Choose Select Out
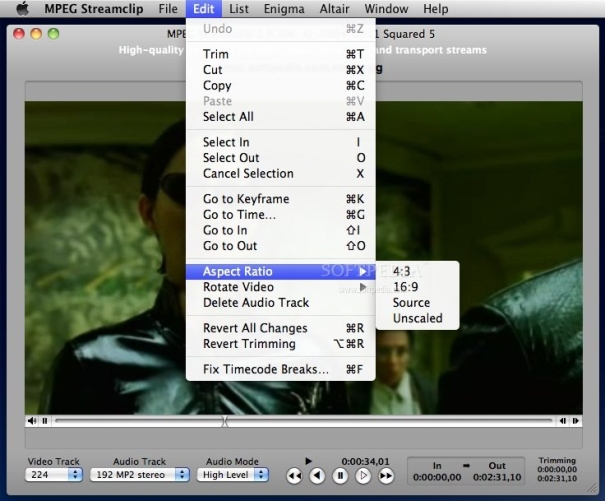Image resolution: width=605 pixels, height=501 pixels. (281, 158)
